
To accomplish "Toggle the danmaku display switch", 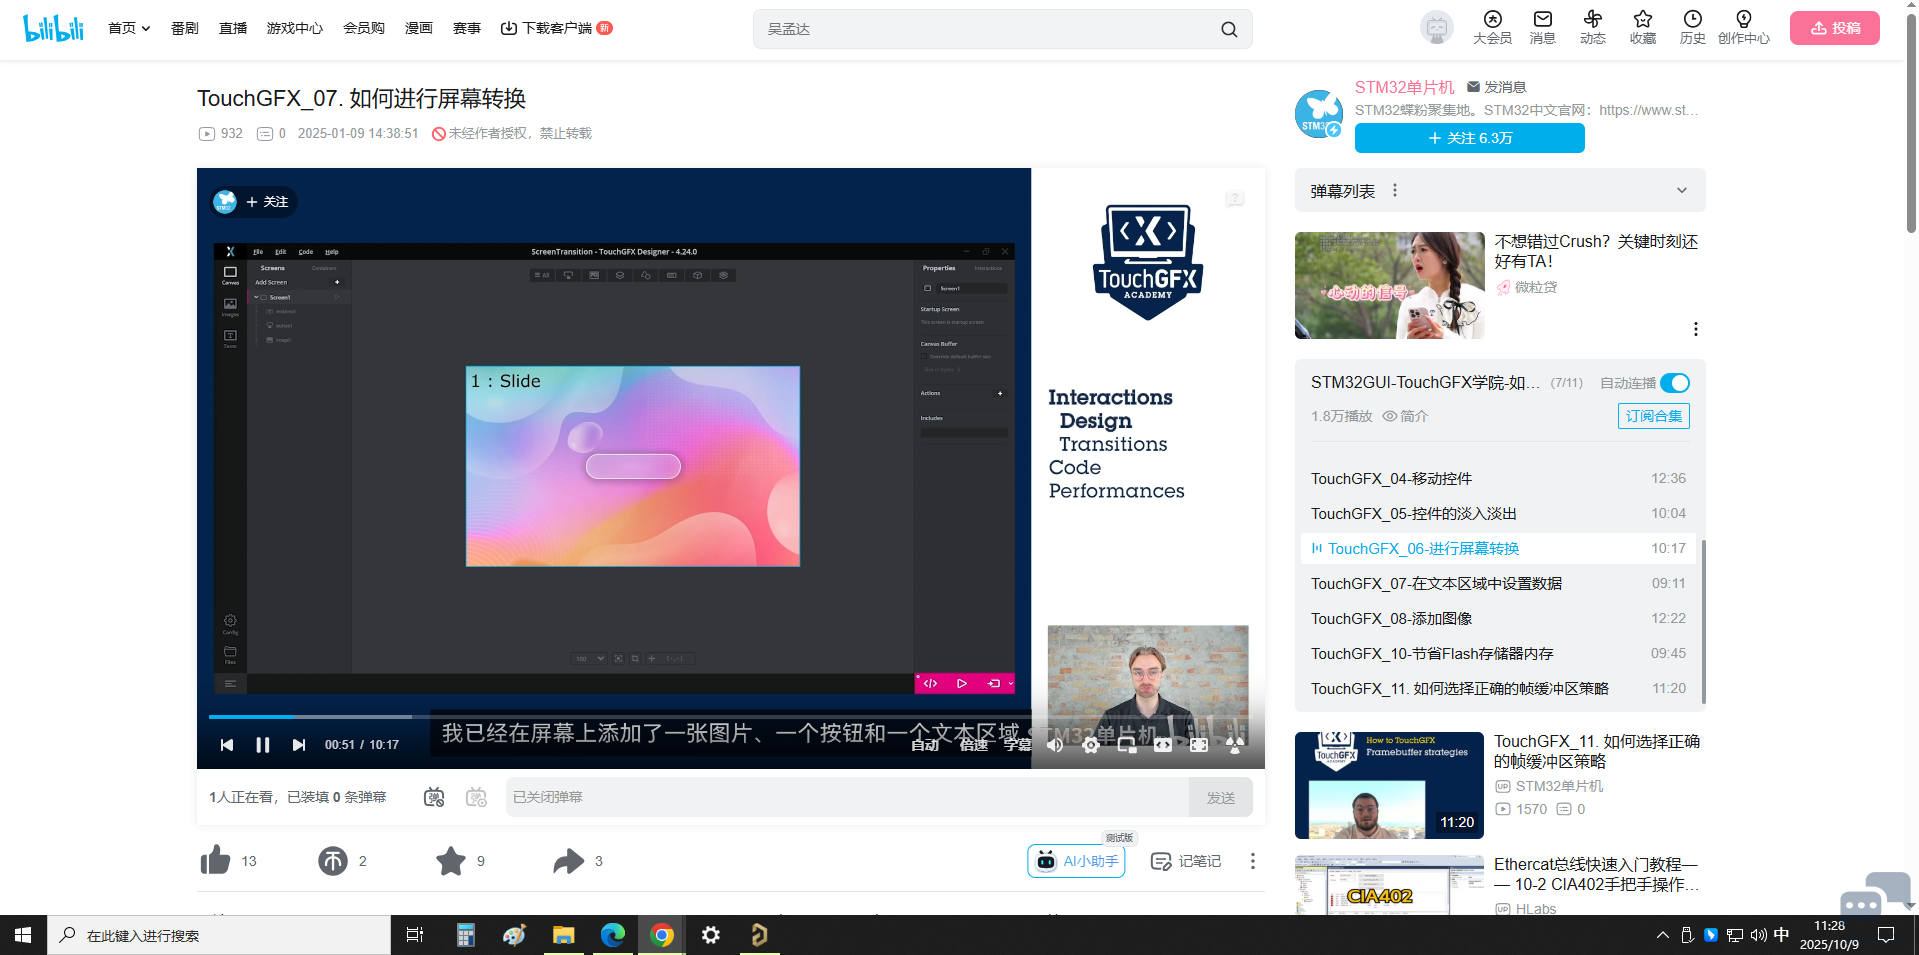I will [x=434, y=797].
